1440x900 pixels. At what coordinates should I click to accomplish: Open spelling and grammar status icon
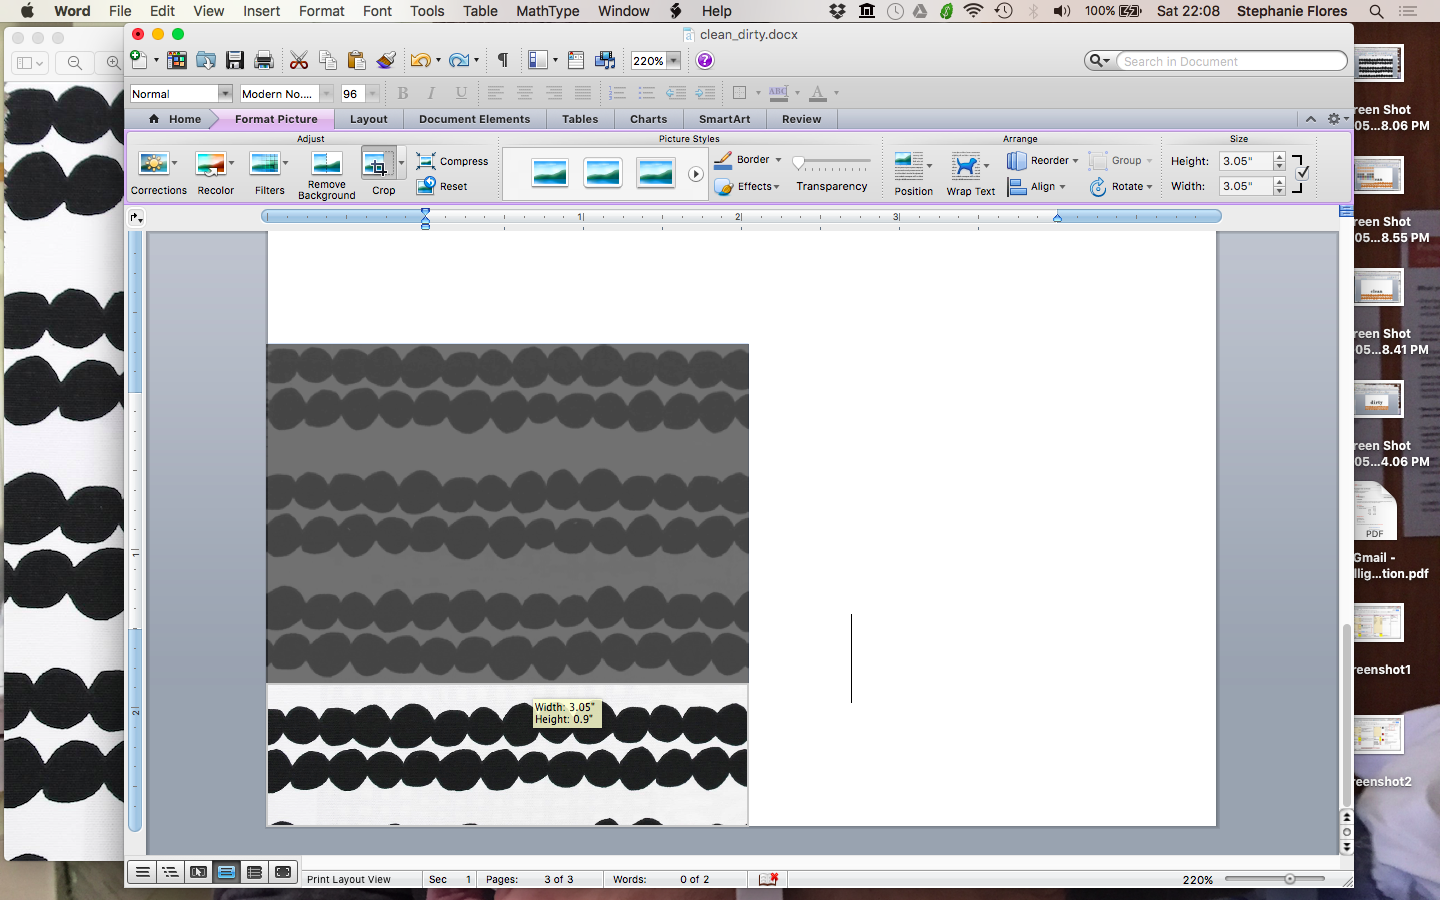tap(768, 879)
